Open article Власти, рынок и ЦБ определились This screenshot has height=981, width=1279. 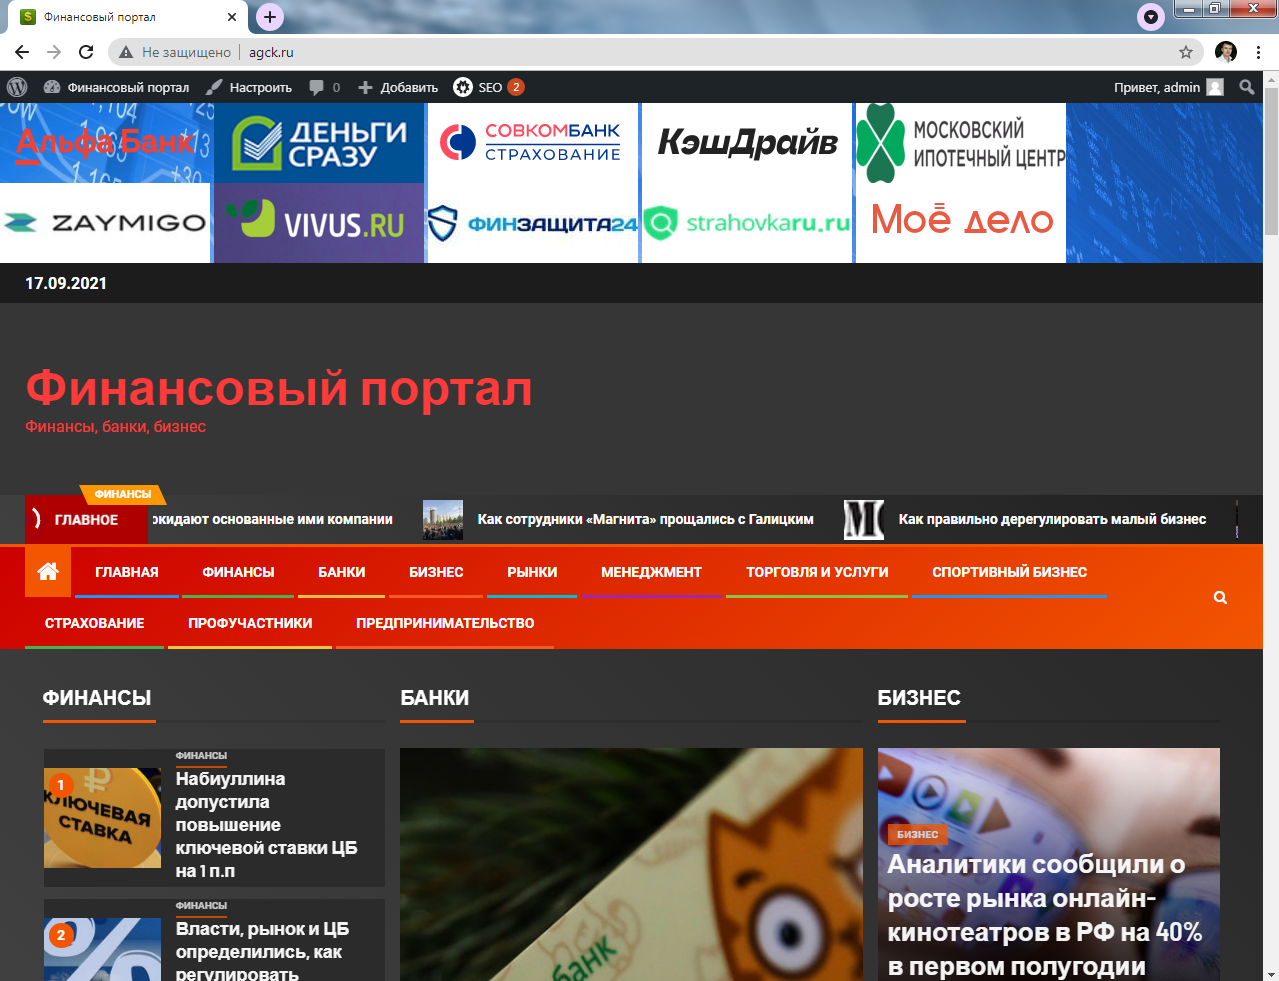[x=262, y=951]
